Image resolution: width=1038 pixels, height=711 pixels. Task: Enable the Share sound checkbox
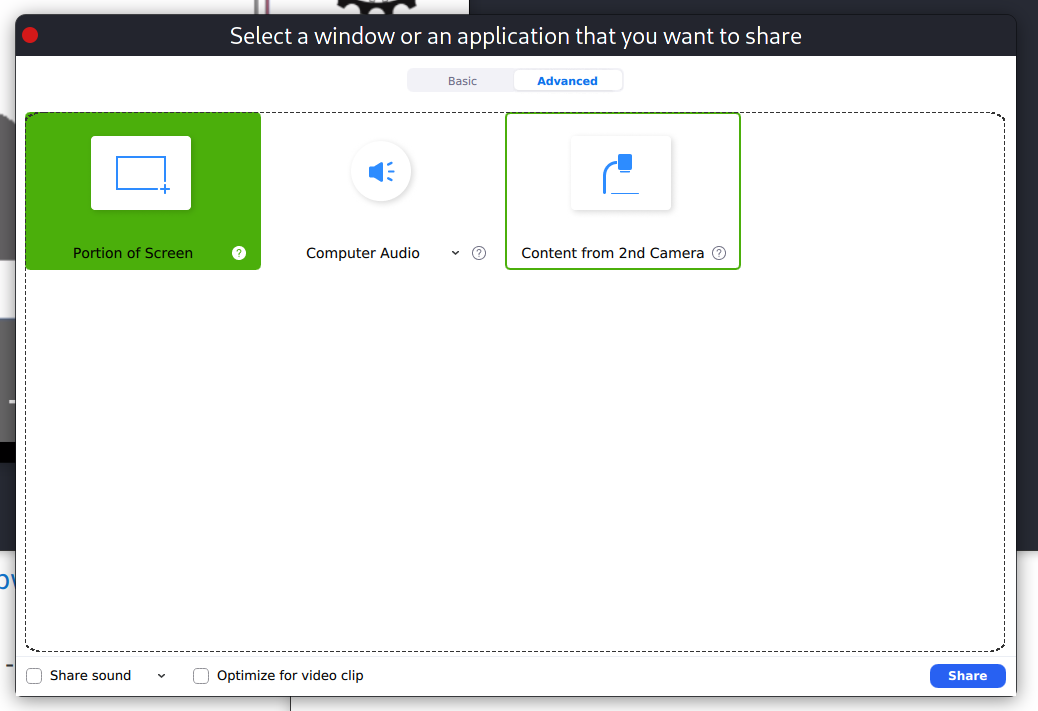pyautogui.click(x=34, y=675)
